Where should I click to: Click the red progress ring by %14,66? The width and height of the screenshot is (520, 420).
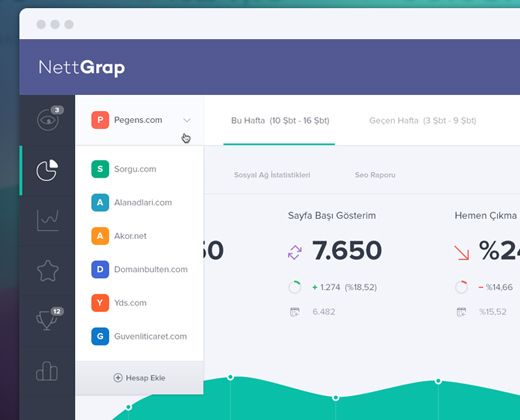[x=462, y=287]
